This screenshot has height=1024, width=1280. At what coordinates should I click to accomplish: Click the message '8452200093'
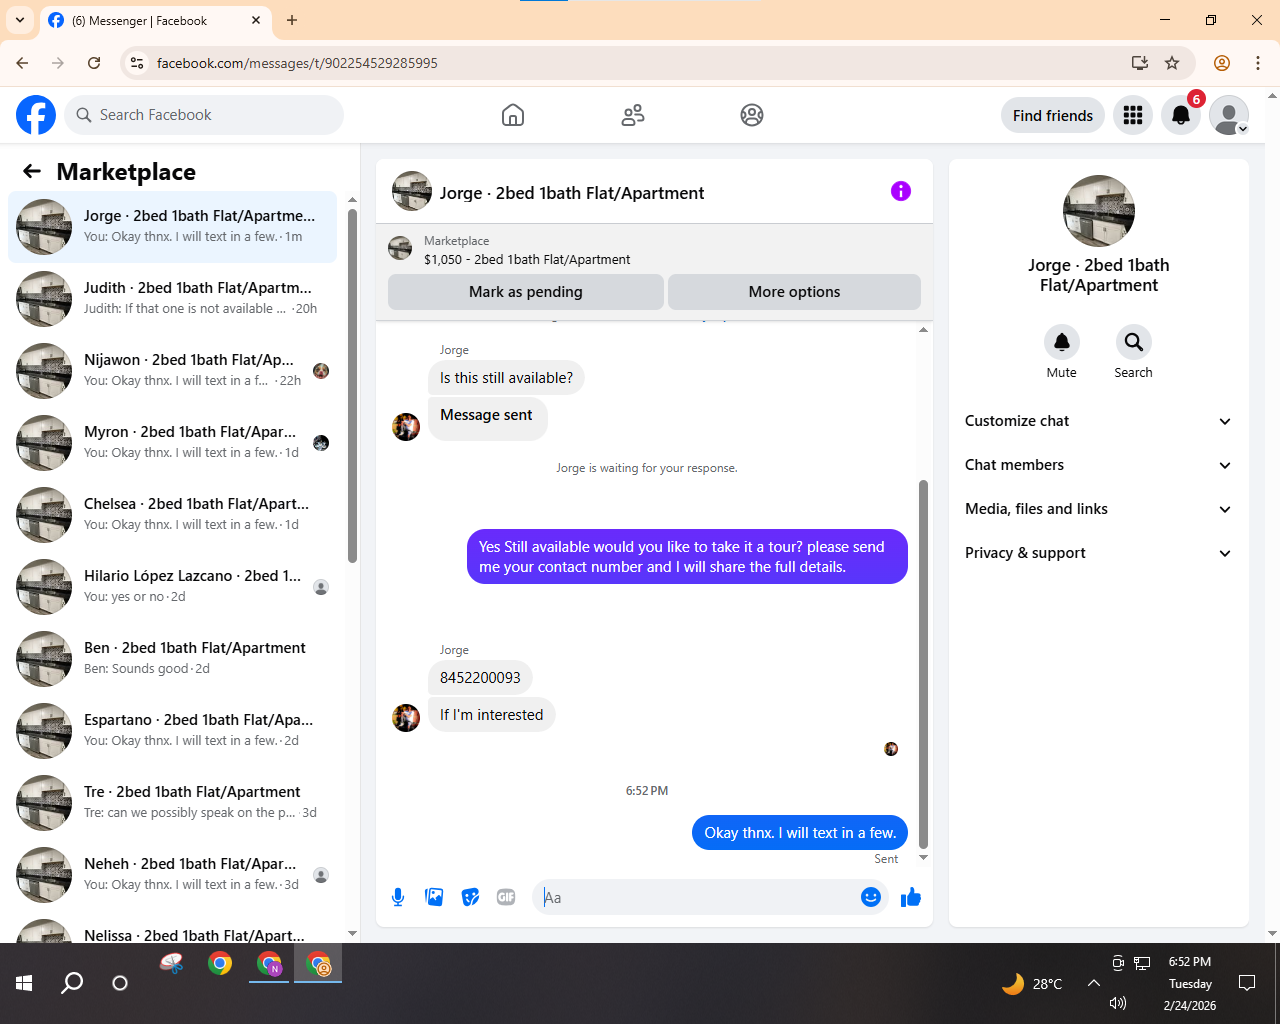[x=480, y=678]
